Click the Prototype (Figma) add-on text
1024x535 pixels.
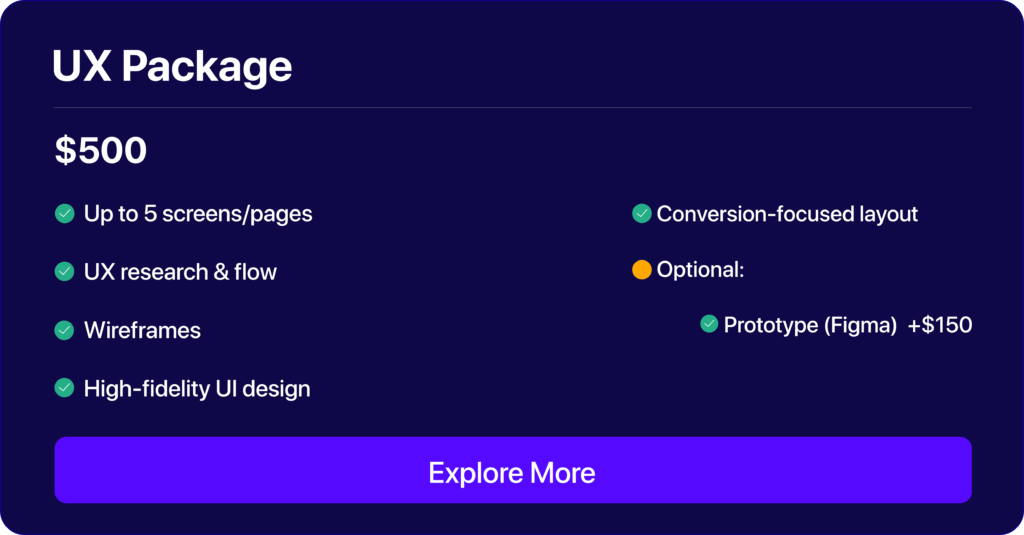tap(810, 325)
